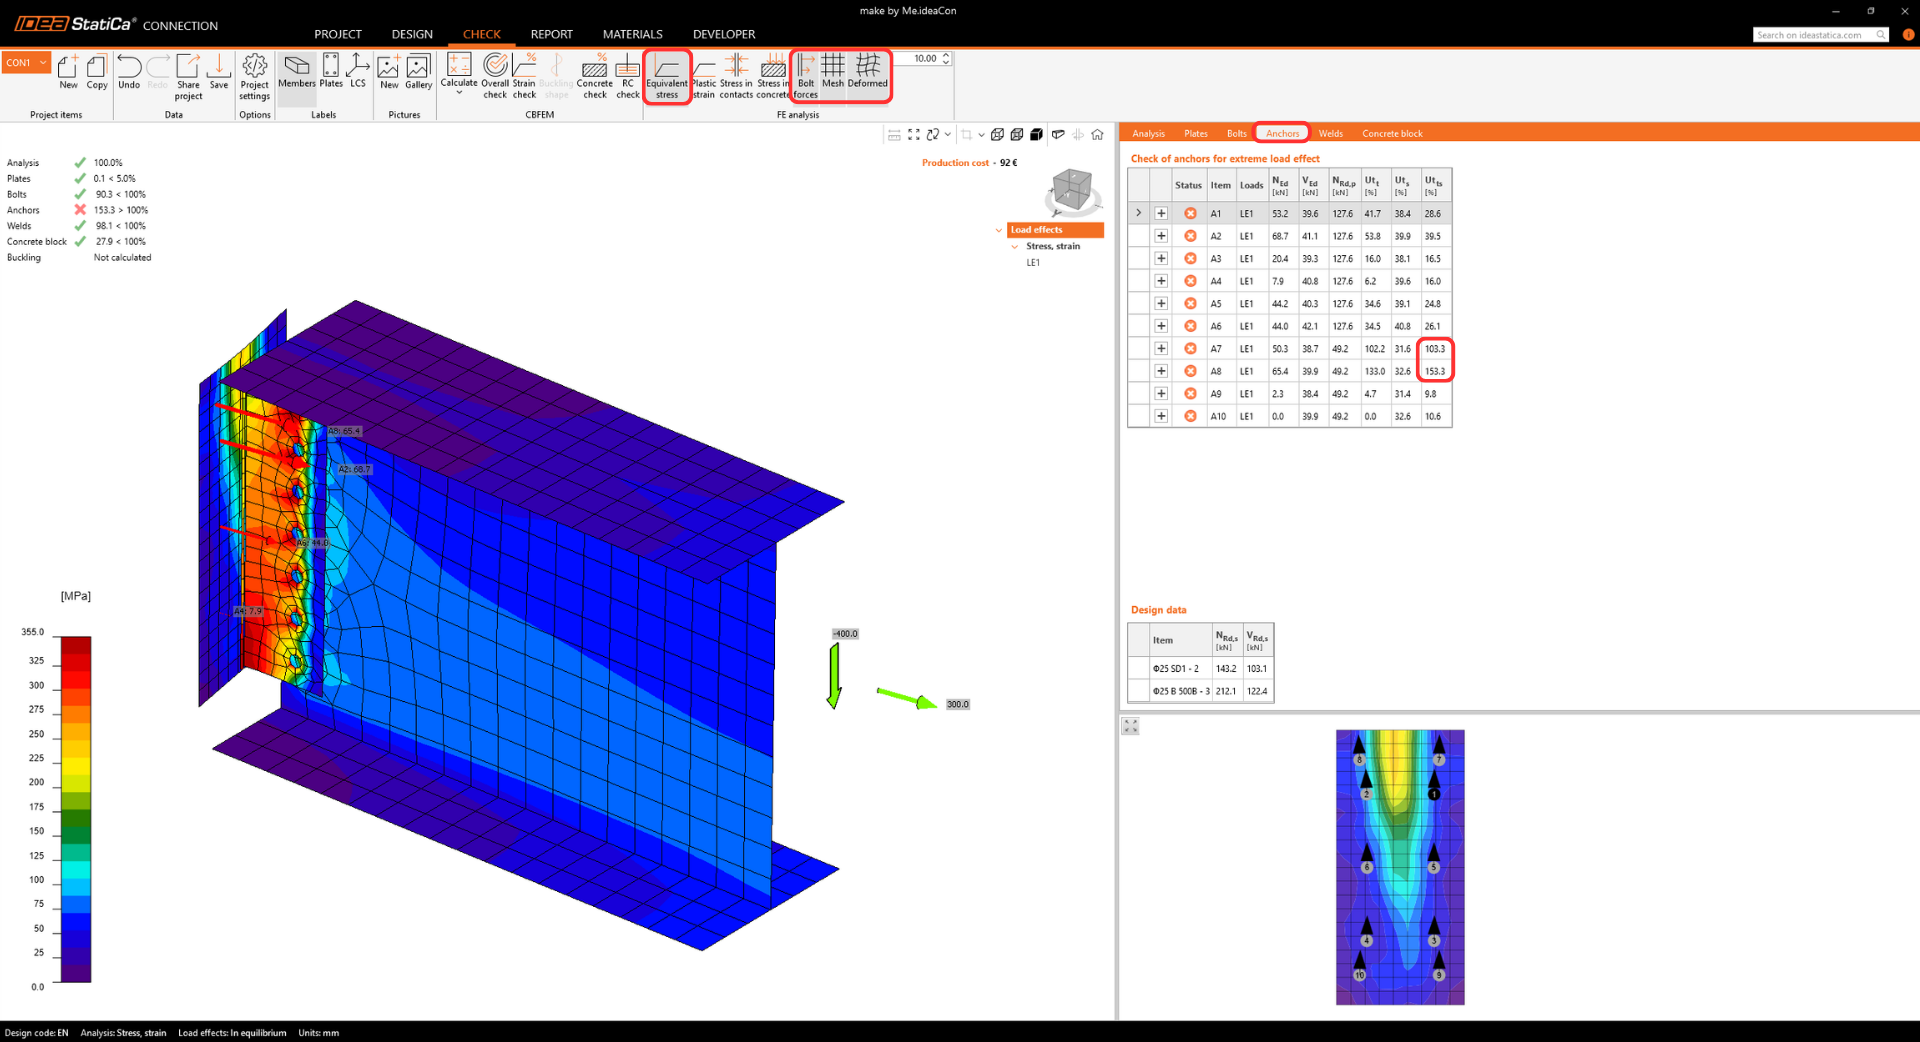Click the zoom-to-fit view icon
The width and height of the screenshot is (1920, 1042).
(914, 134)
